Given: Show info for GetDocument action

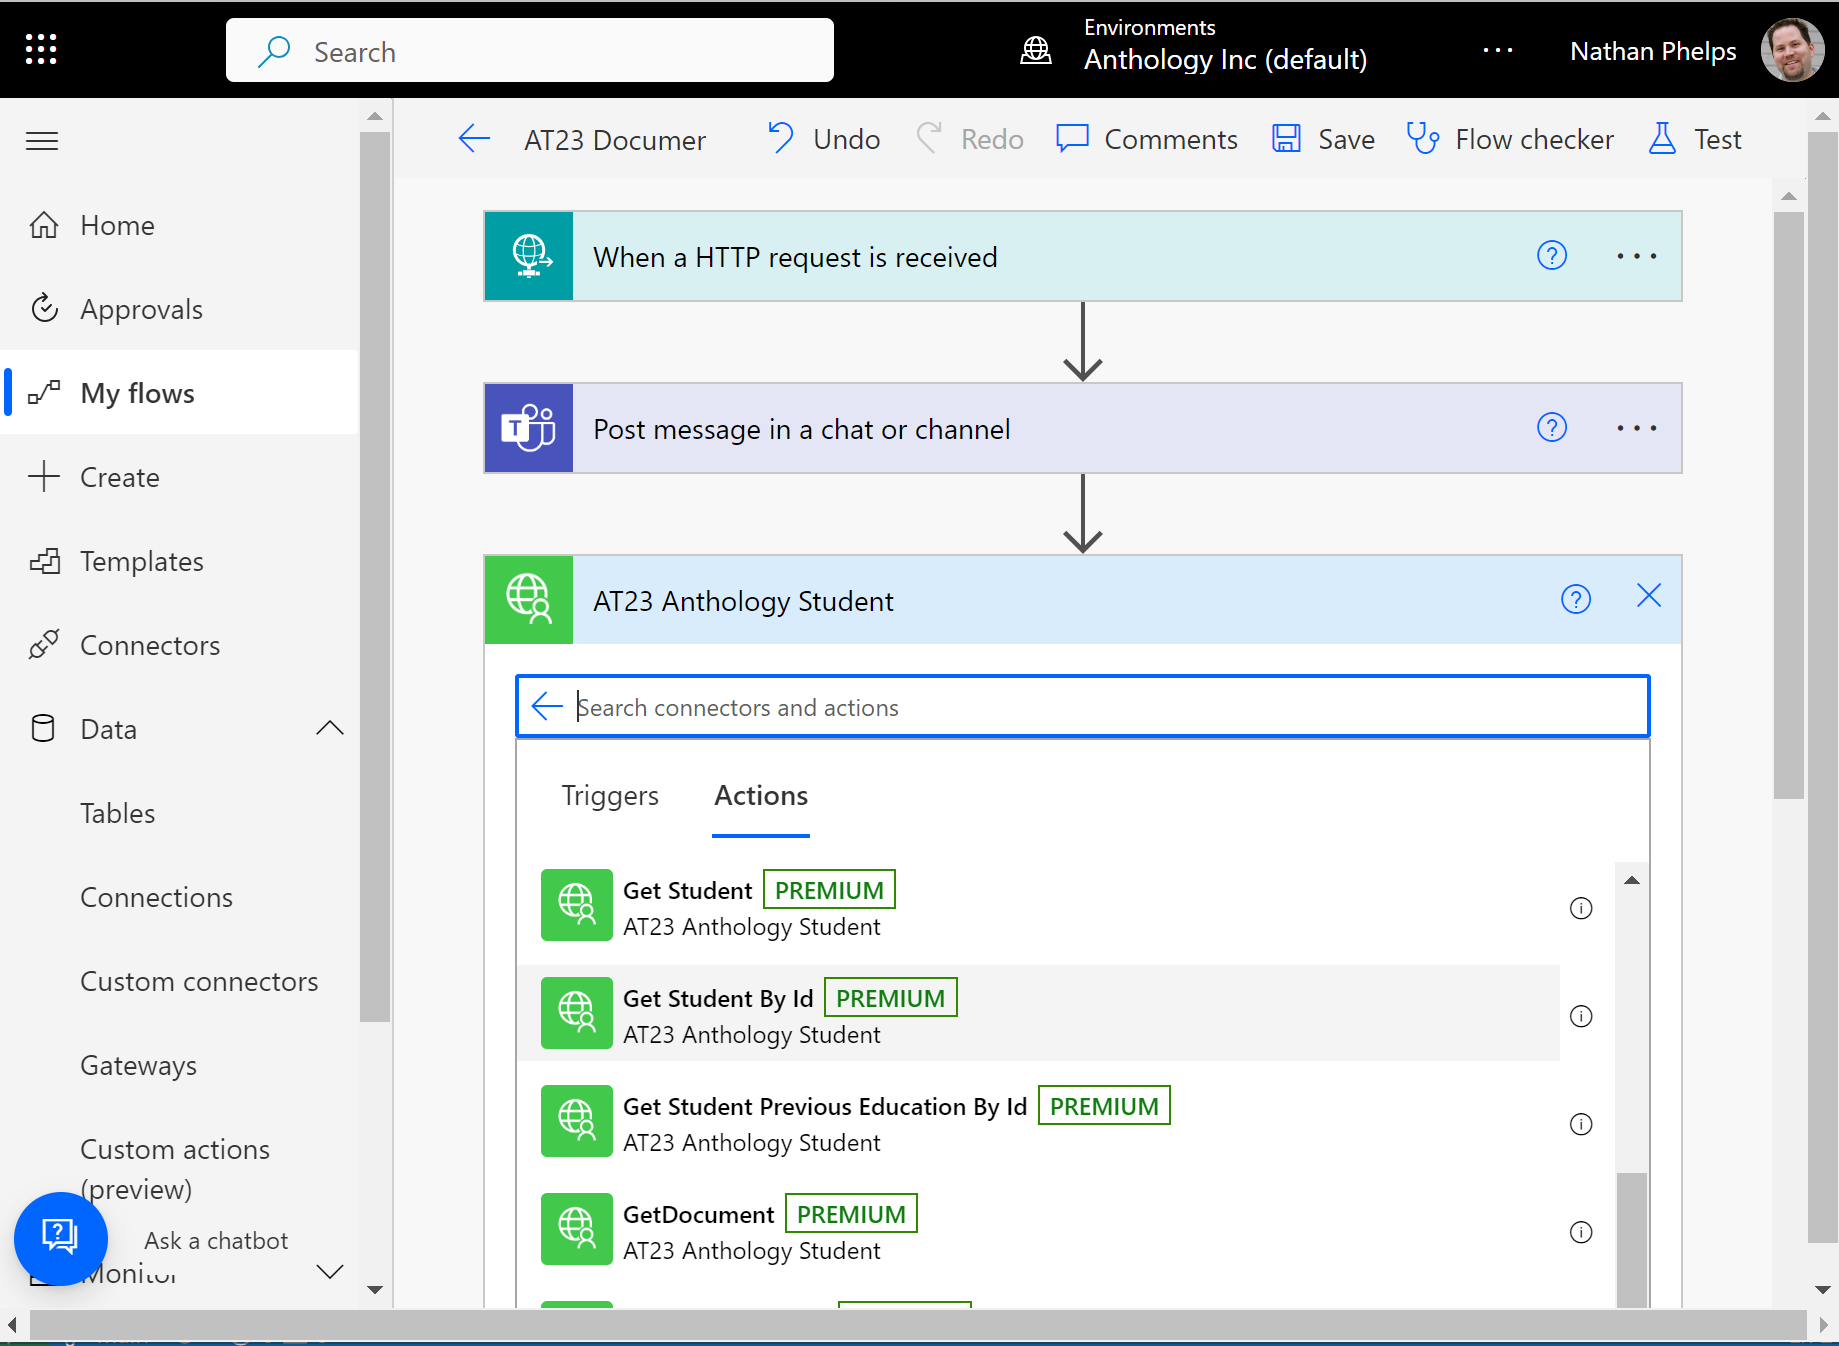Looking at the screenshot, I should point(1581,1232).
